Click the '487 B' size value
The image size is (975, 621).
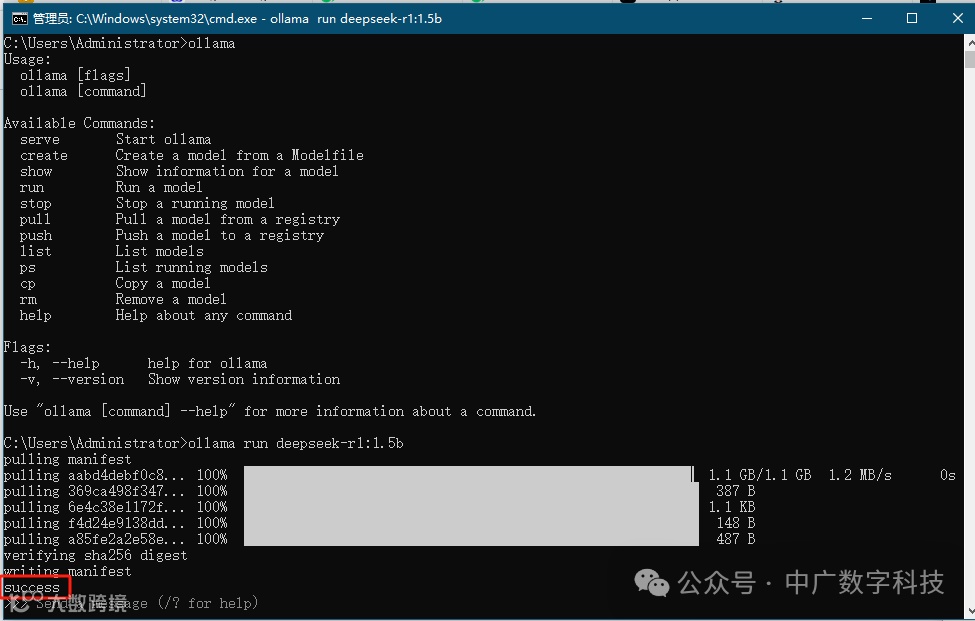[736, 540]
